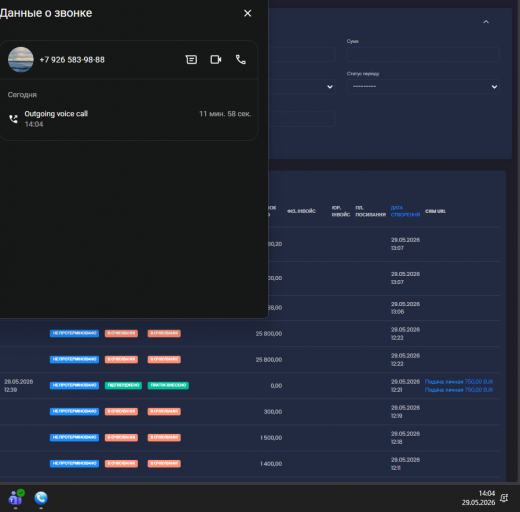Screen dimensions: 520x512
Task: Open the notification center tray icon
Action: [504, 498]
